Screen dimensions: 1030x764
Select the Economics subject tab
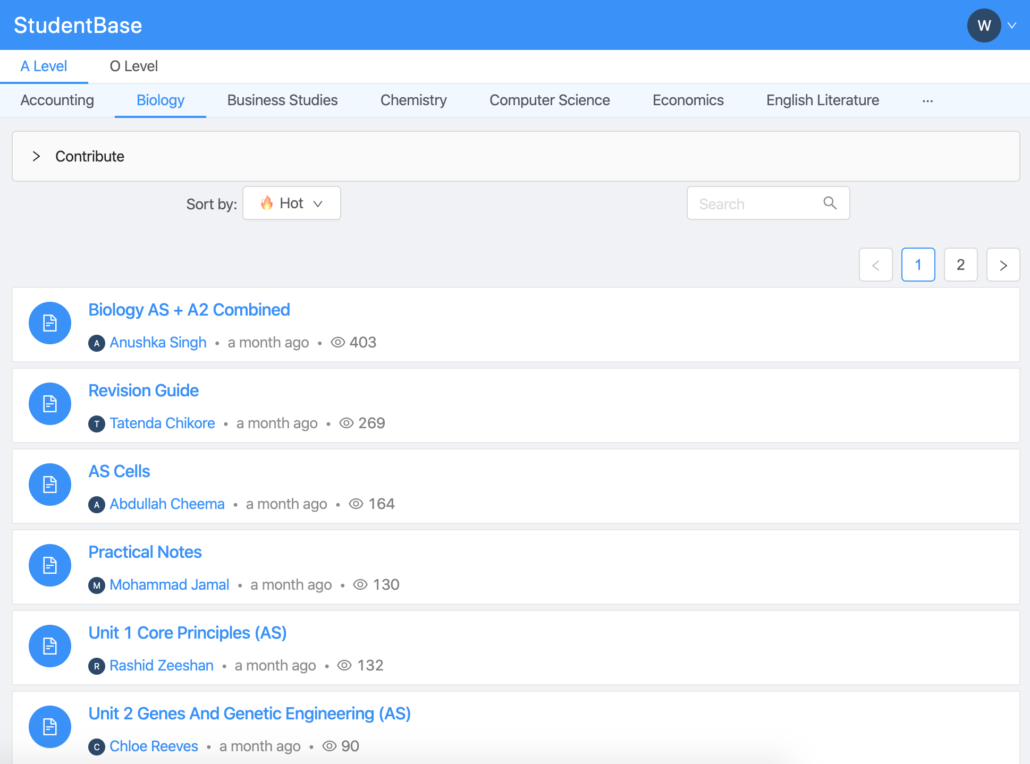click(x=688, y=101)
